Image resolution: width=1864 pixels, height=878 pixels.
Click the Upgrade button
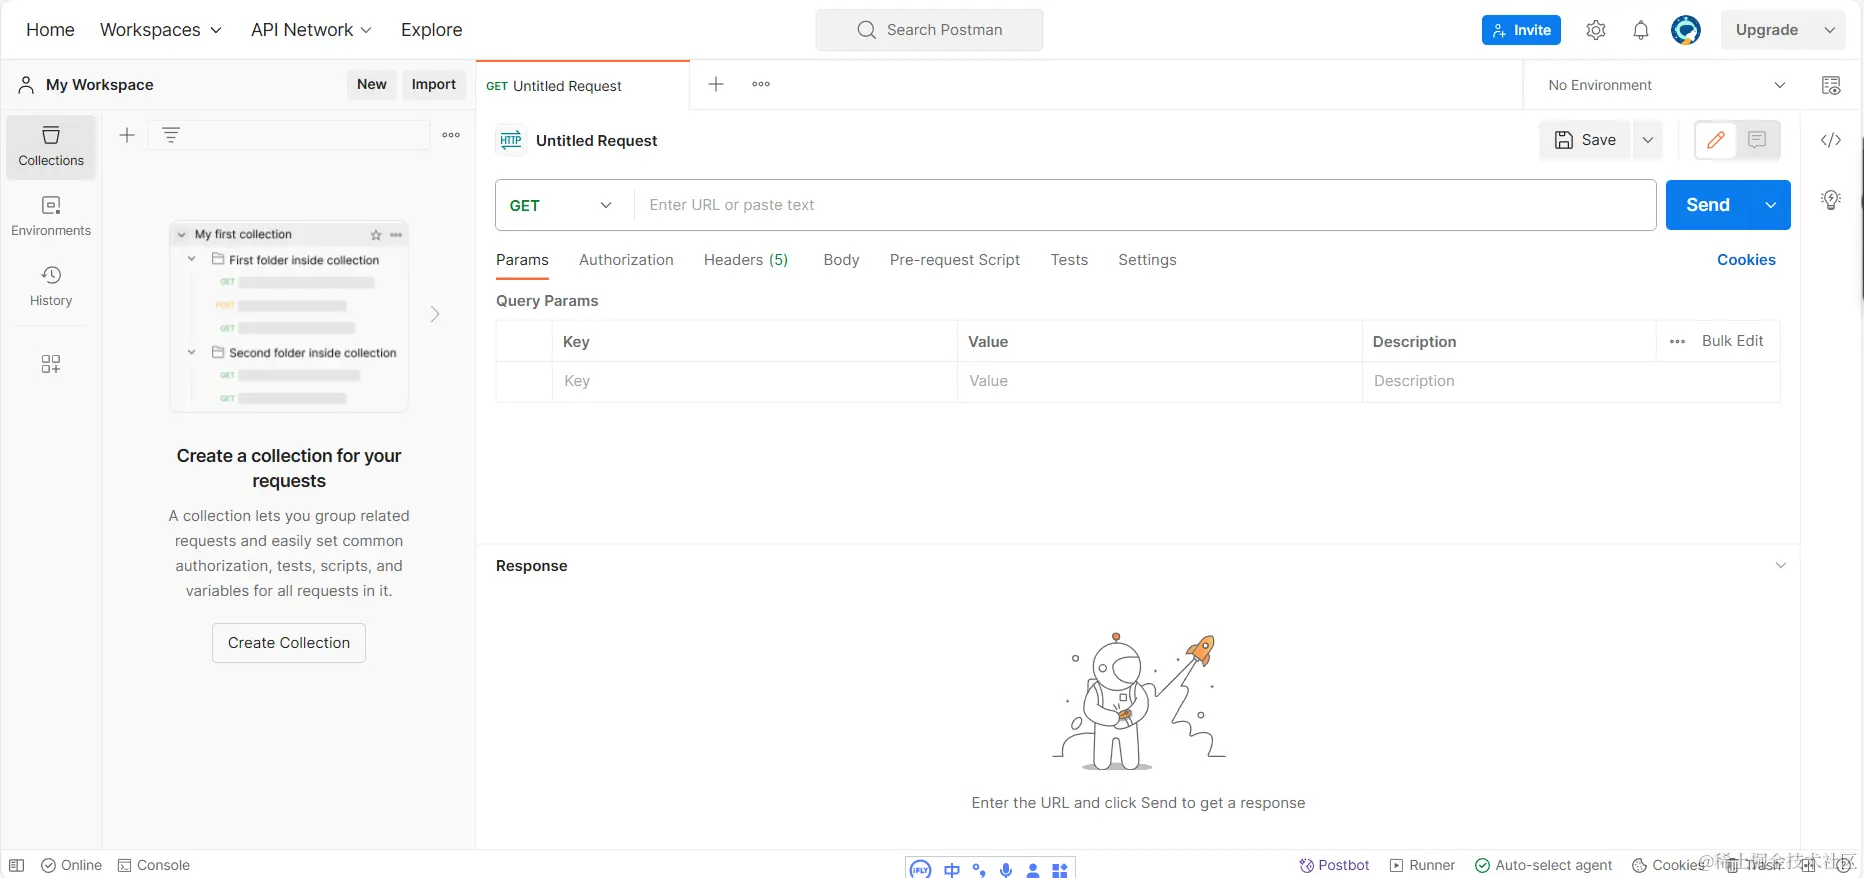(x=1767, y=30)
